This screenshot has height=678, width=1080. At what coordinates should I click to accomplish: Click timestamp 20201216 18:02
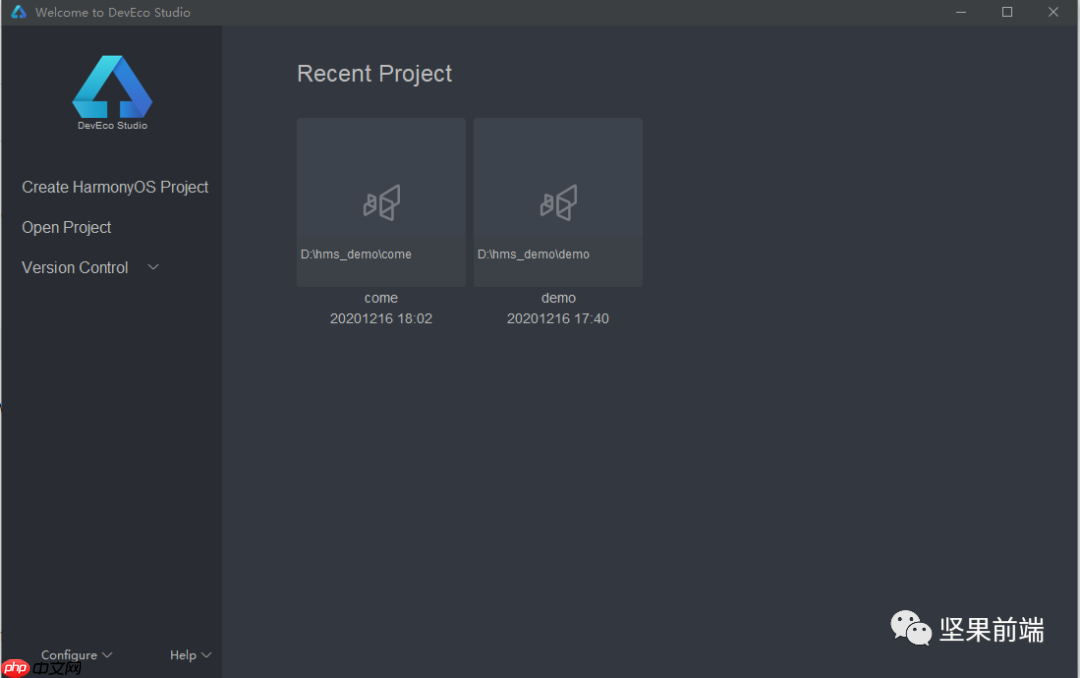coord(381,318)
